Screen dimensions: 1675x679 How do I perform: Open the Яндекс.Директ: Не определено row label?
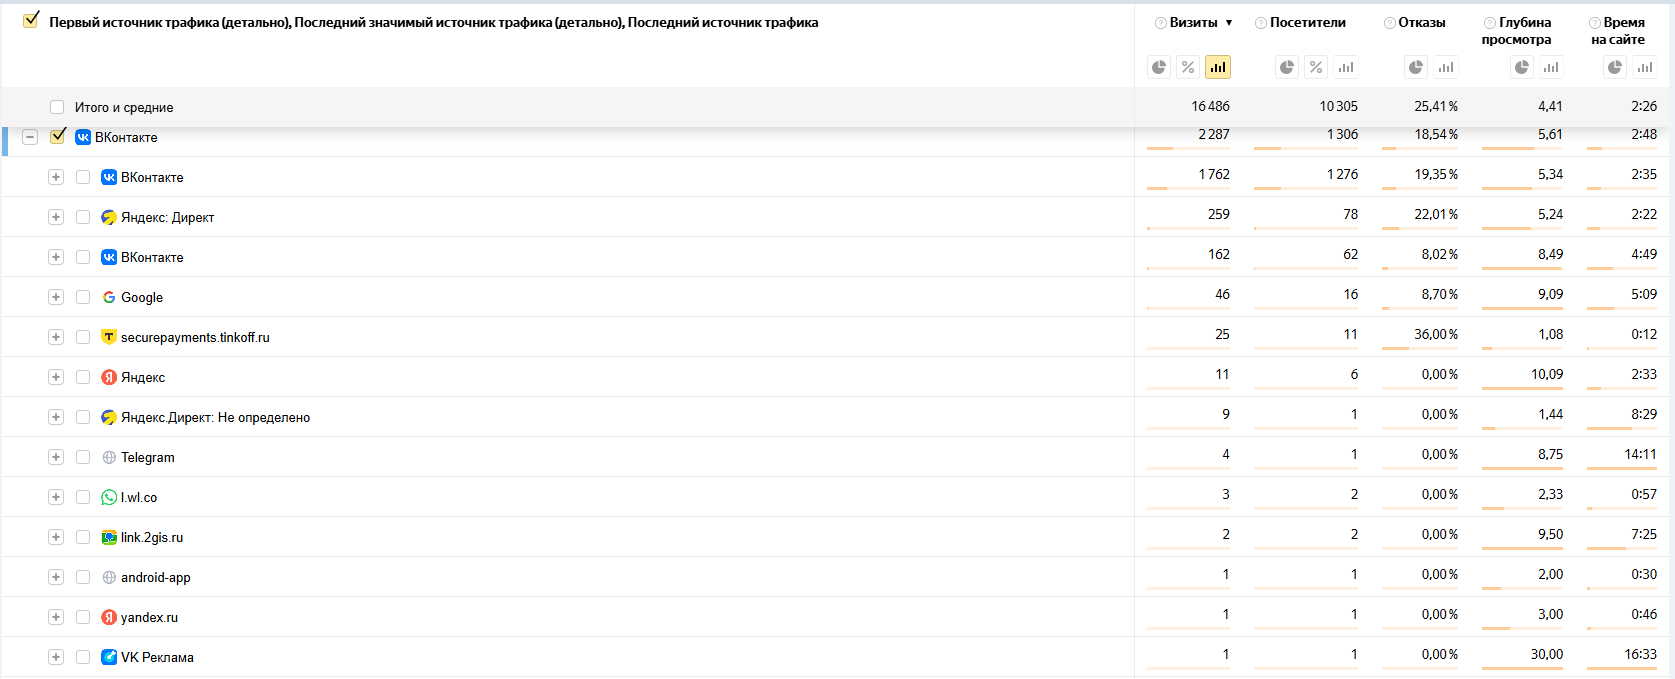(215, 417)
